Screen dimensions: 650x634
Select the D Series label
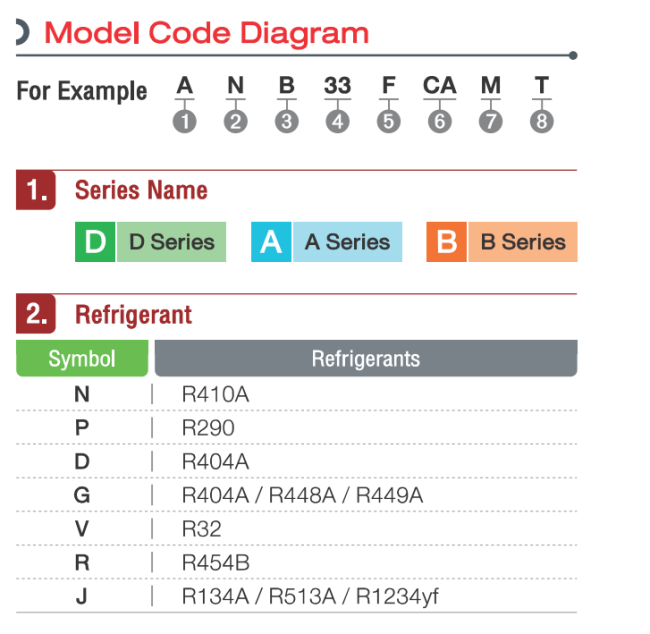[171, 242]
